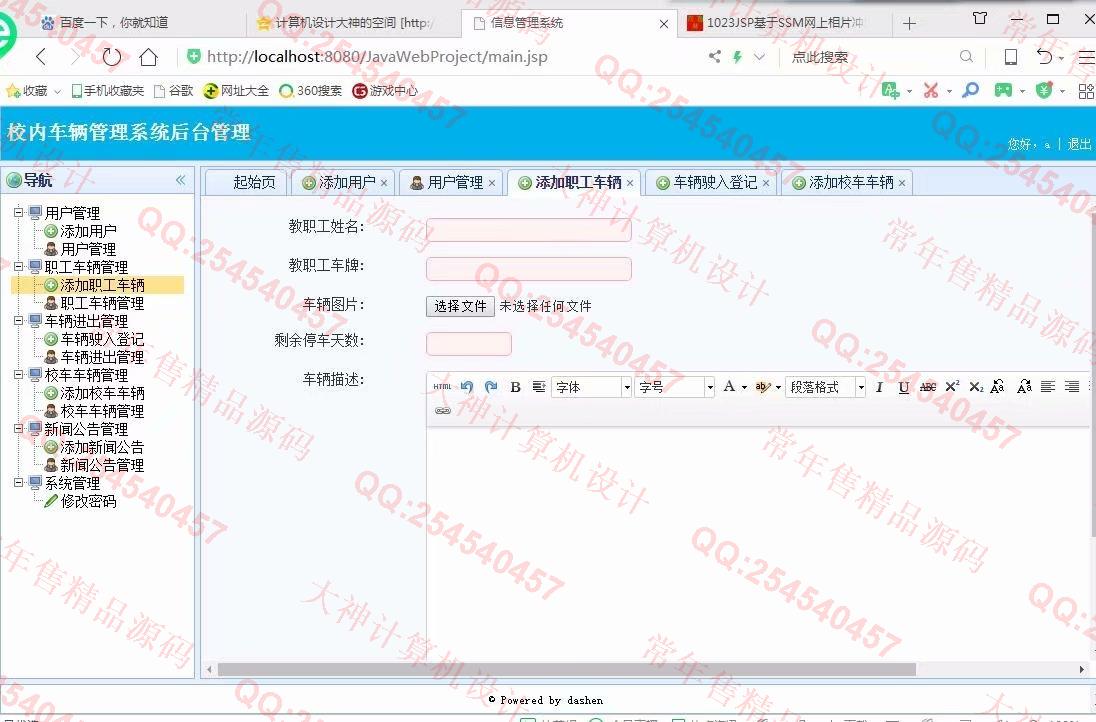Toggle HTML source view in editor
Viewport: 1096px width, 722px height.
point(442,387)
